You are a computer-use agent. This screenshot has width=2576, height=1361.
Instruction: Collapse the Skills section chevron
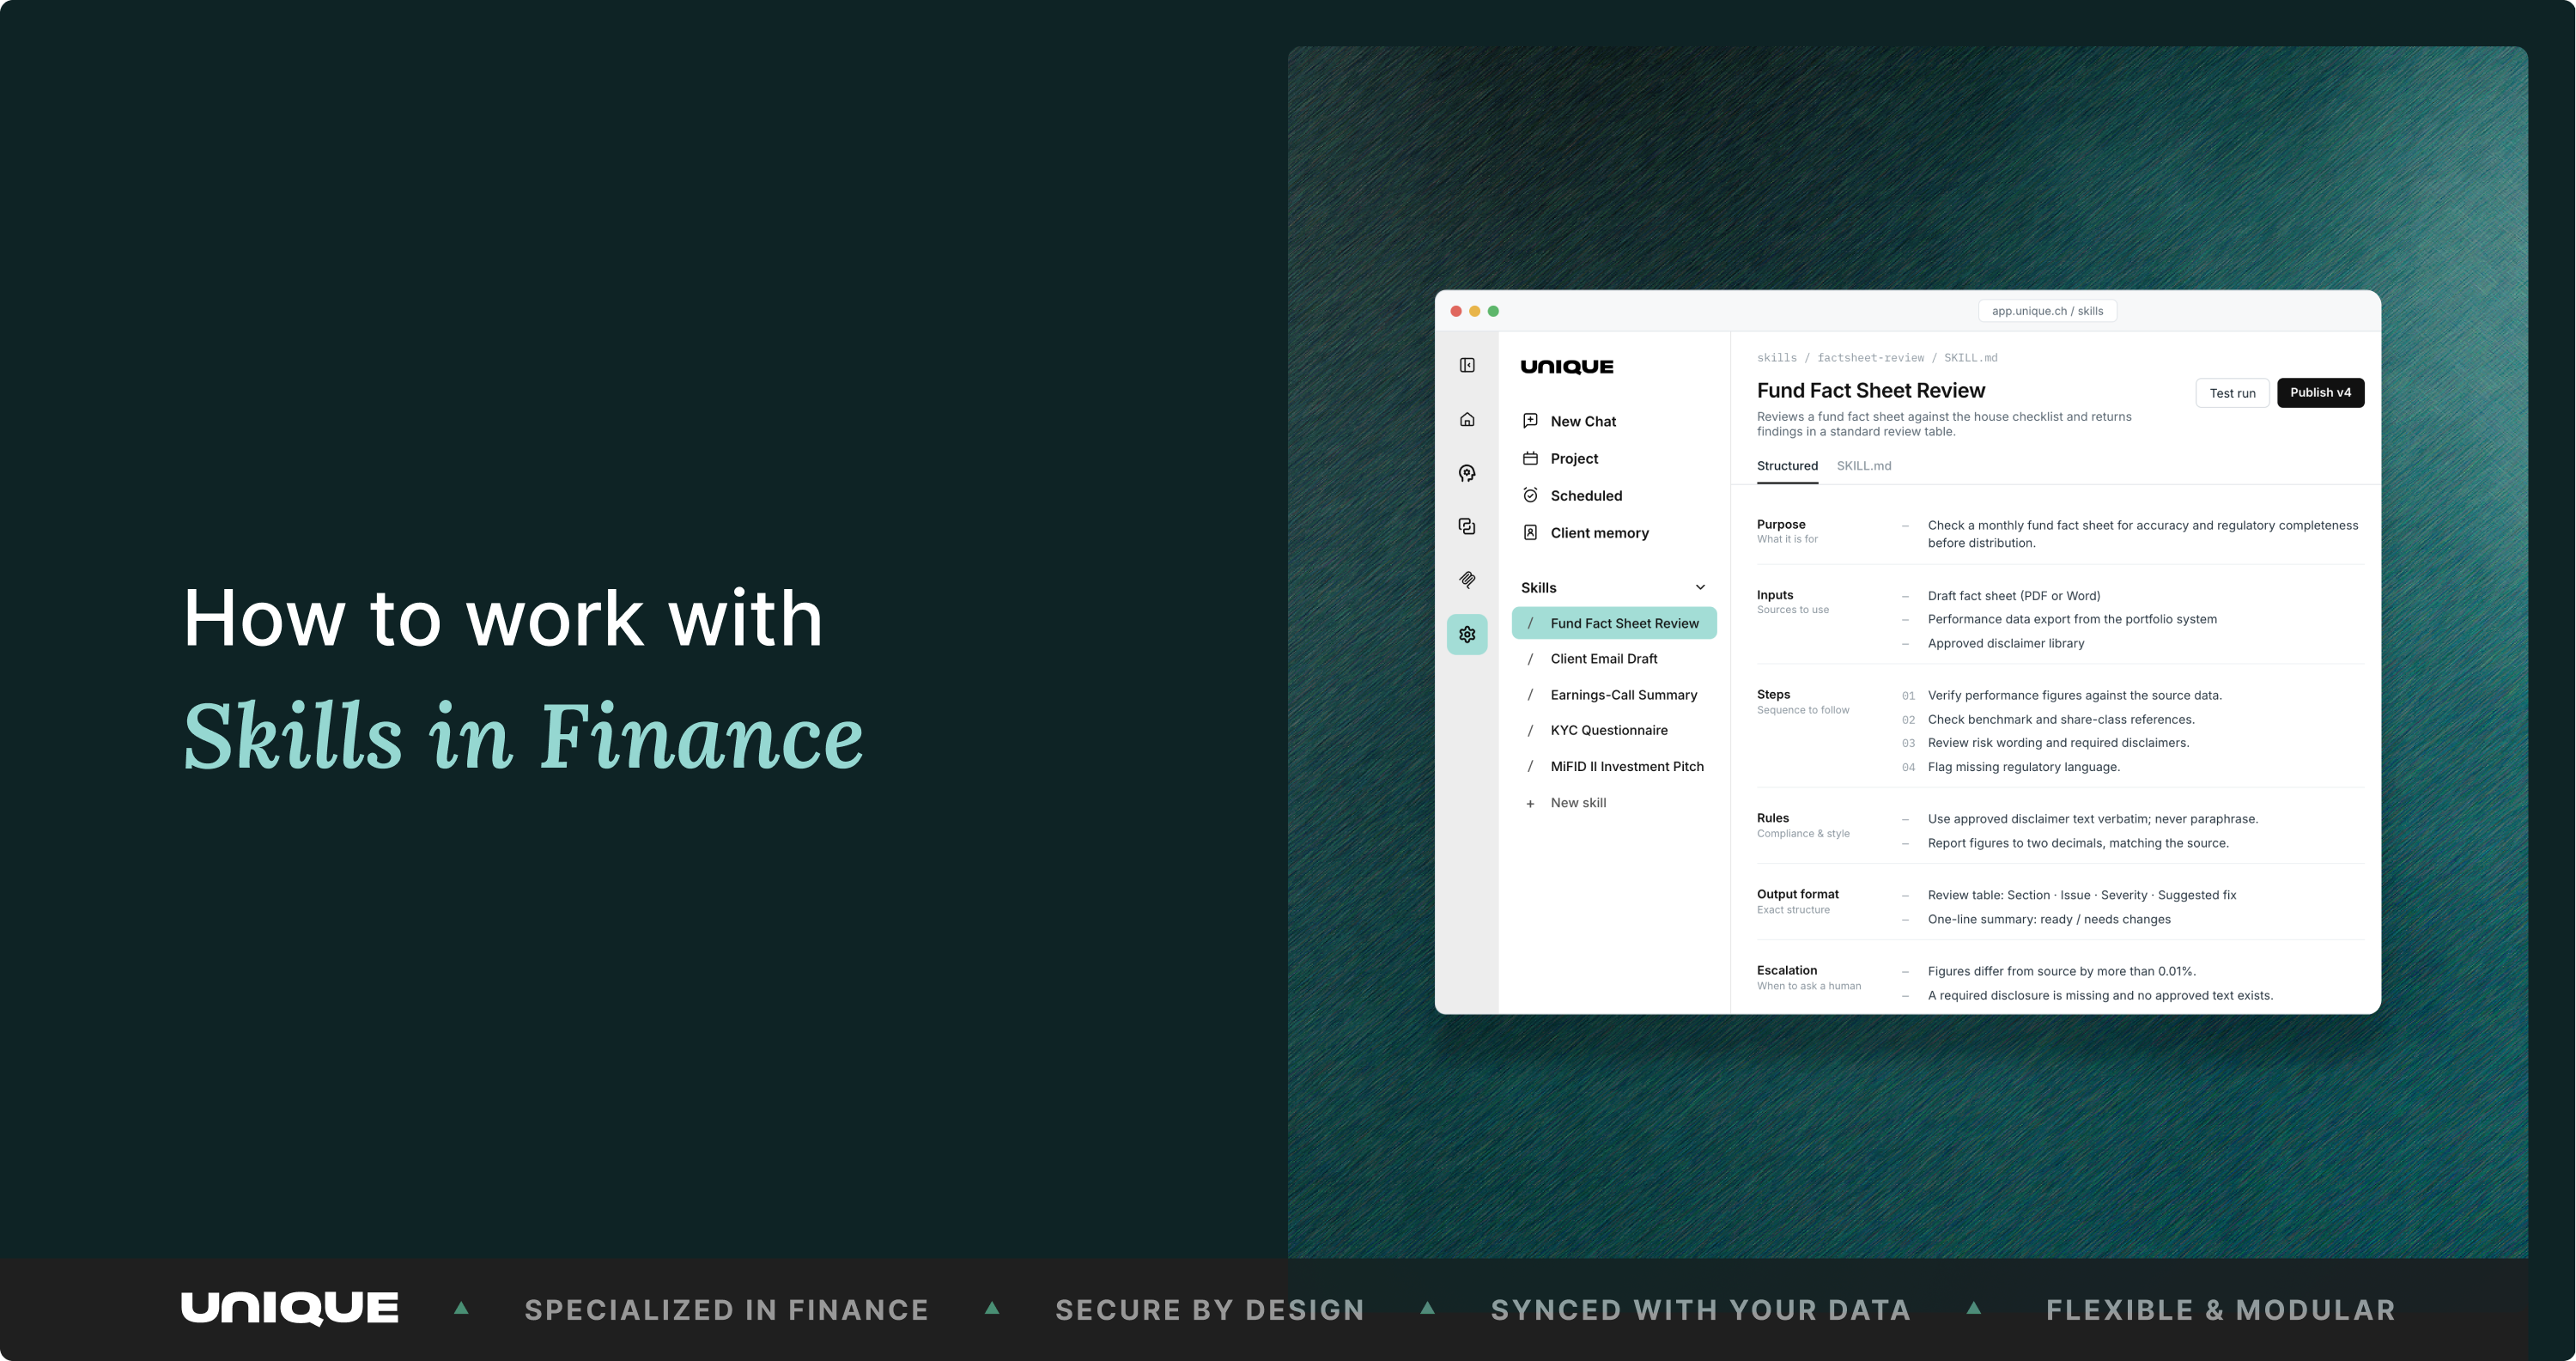[x=1700, y=587]
